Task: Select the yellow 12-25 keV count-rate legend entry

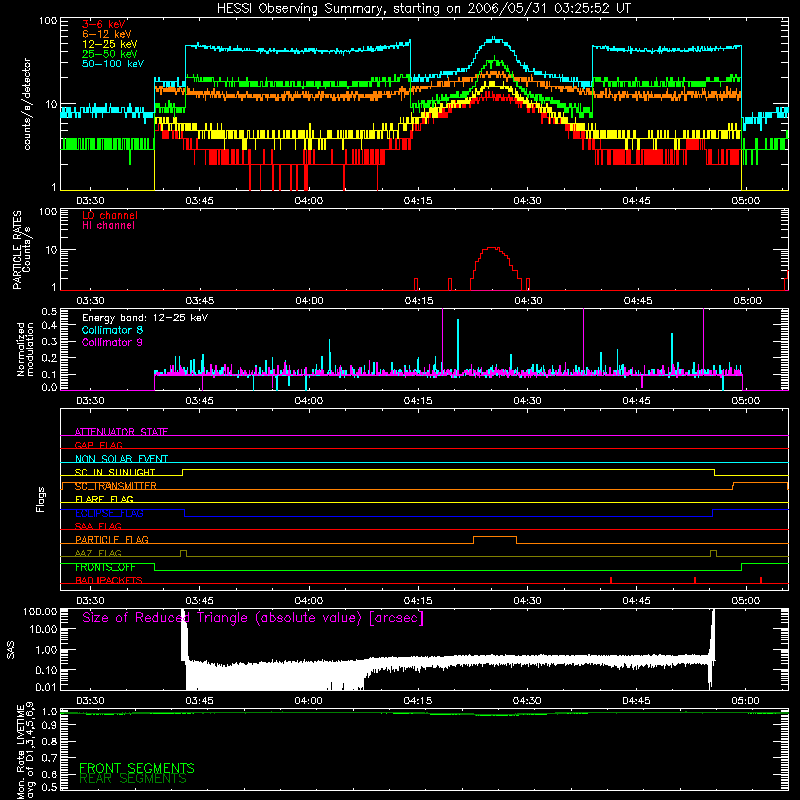Action: click(110, 44)
